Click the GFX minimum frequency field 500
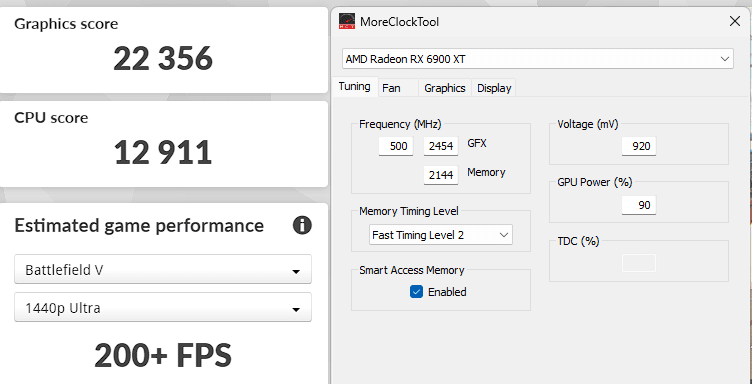Viewport: 752px width, 384px height. coord(396,146)
